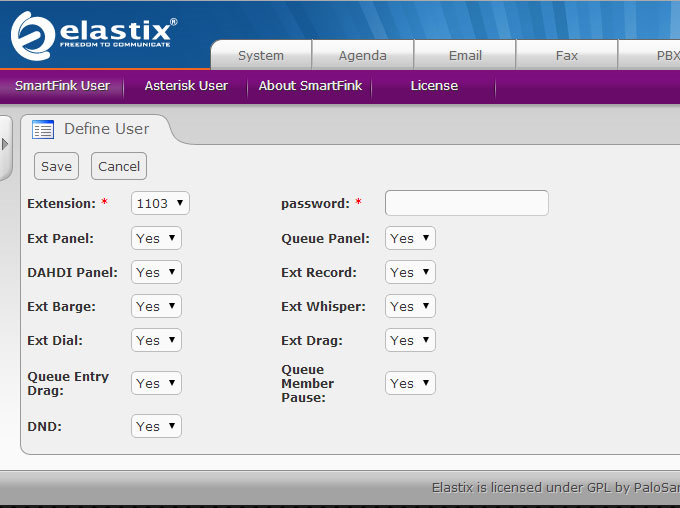Open the System tab
Image resolution: width=680 pixels, height=508 pixels.
[x=261, y=56]
